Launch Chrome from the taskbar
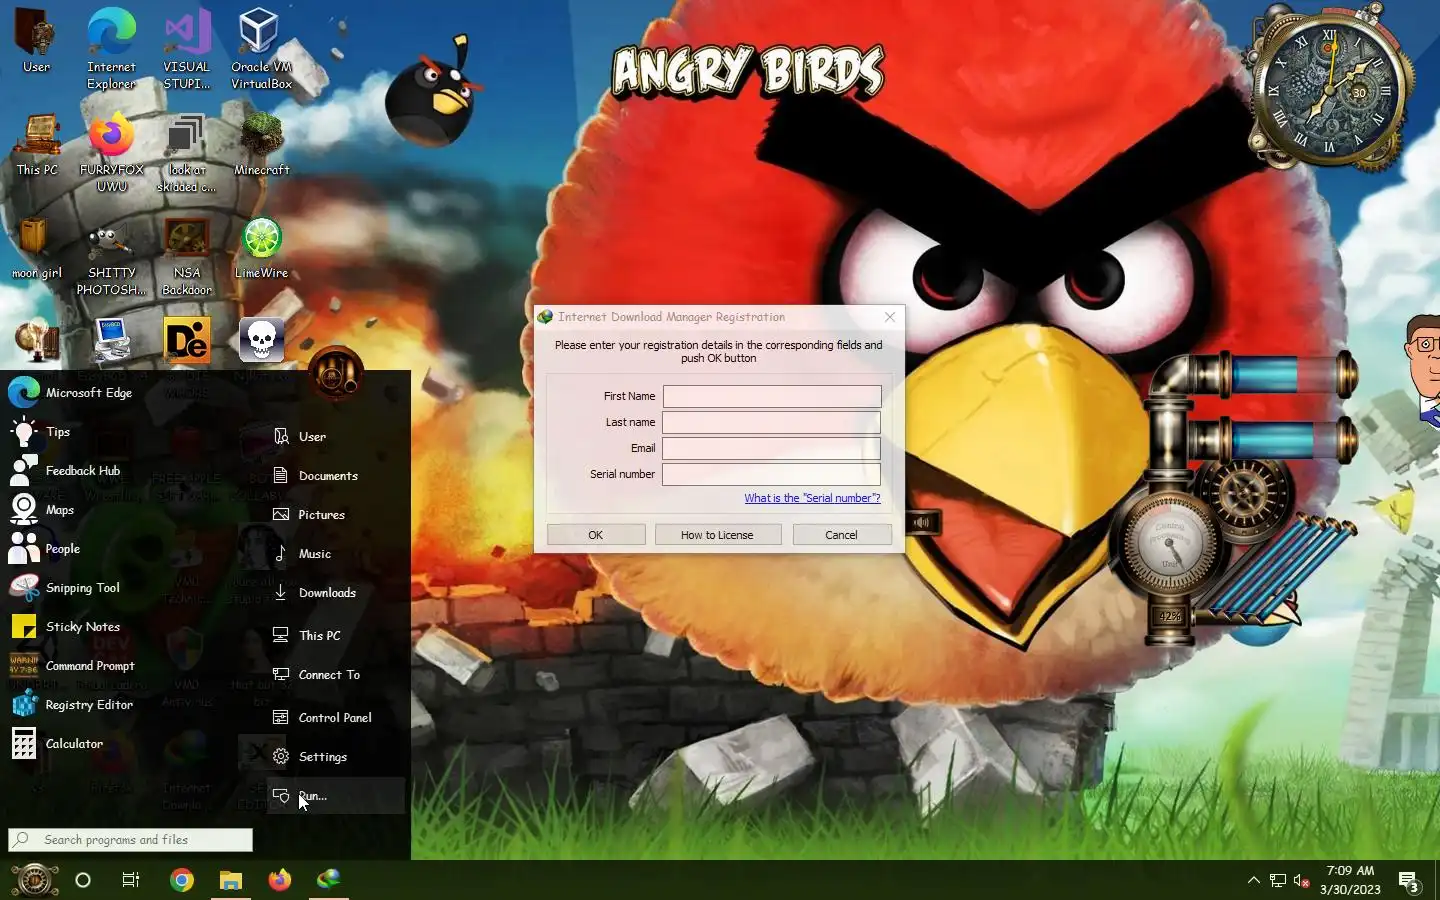 (x=182, y=880)
